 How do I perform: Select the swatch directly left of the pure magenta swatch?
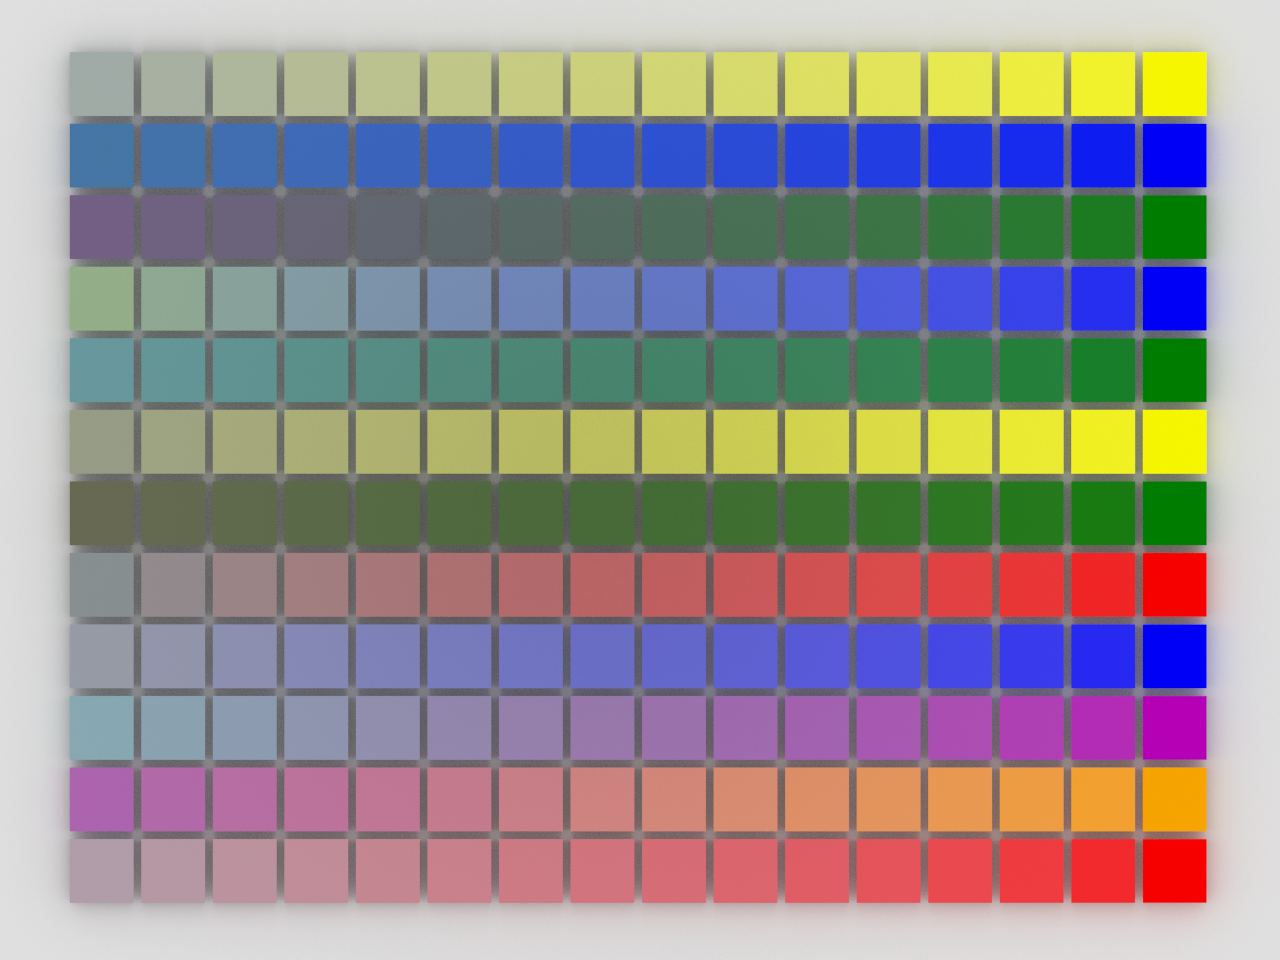tap(1103, 727)
